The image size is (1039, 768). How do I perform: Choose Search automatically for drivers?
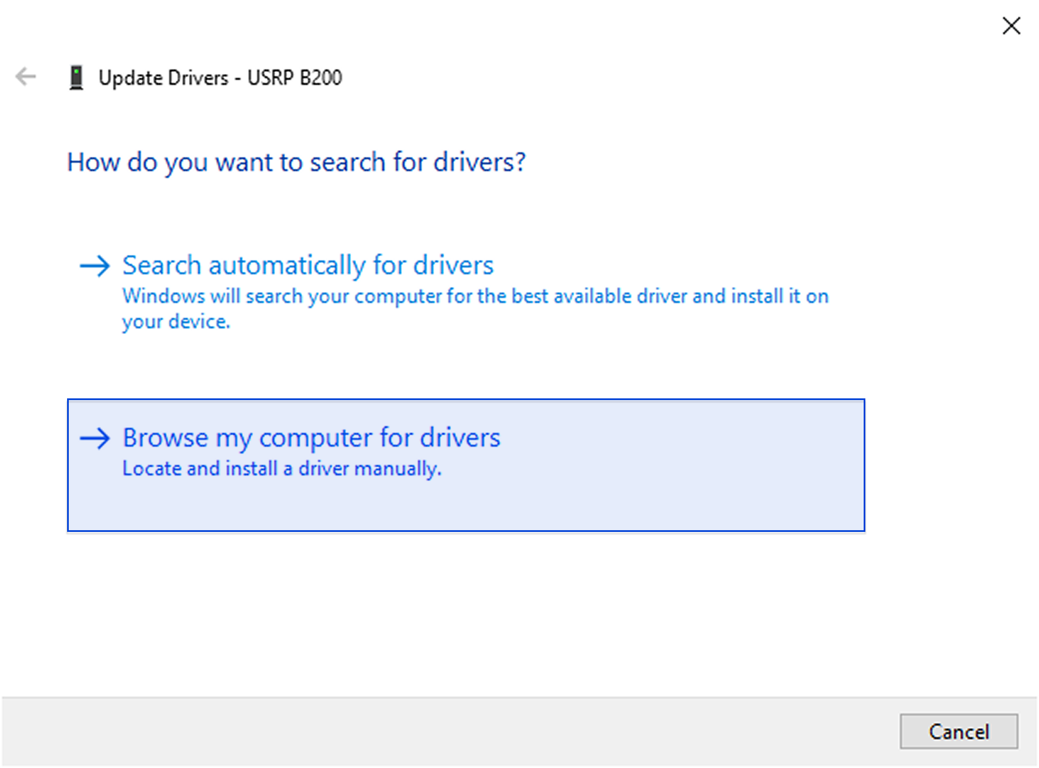(308, 266)
